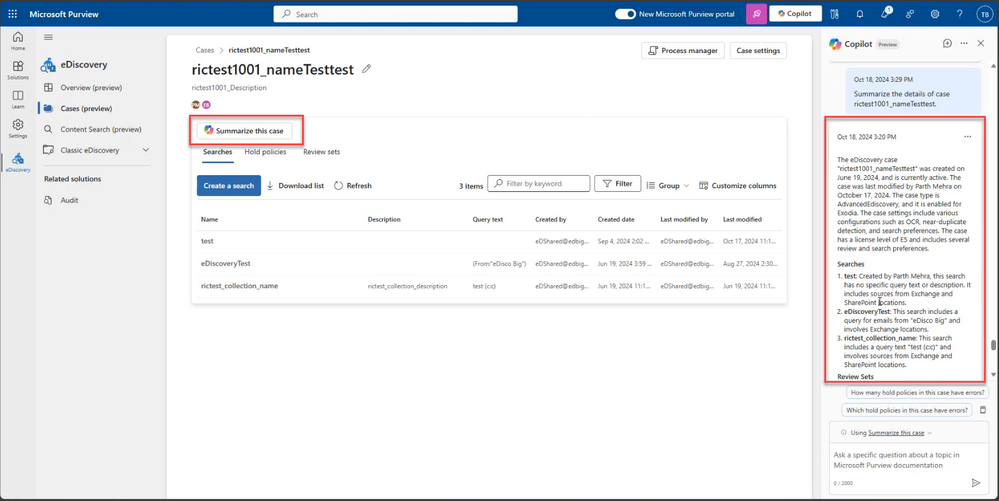Switch to Review sets tab

point(321,152)
